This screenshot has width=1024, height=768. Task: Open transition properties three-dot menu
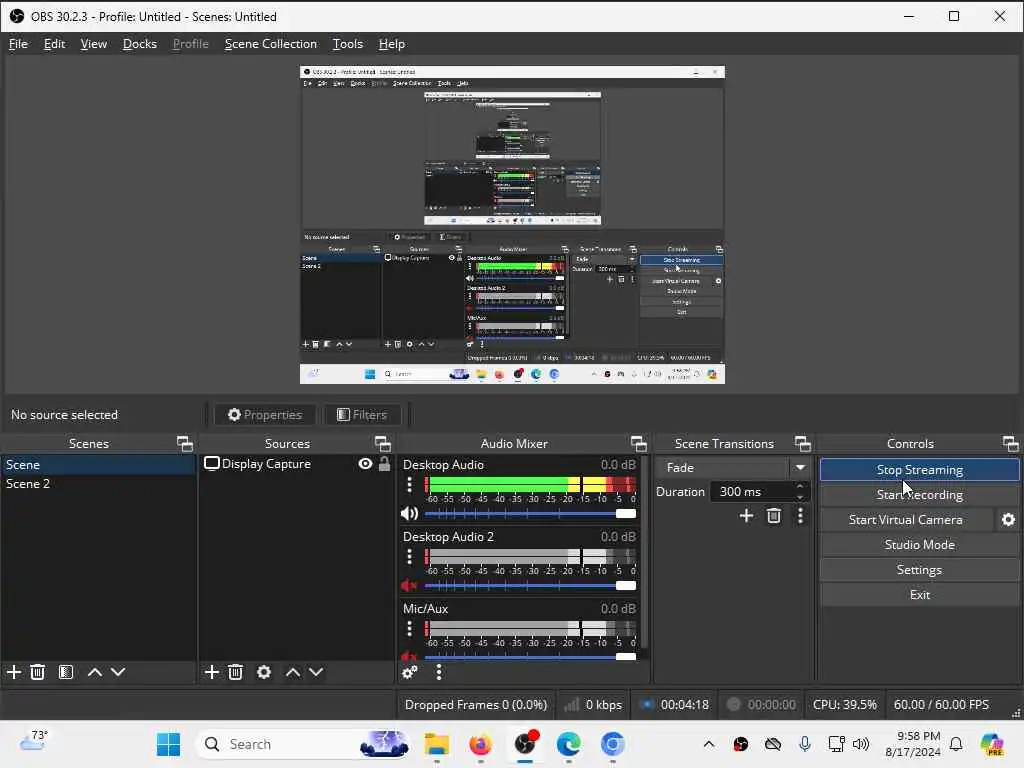801,516
